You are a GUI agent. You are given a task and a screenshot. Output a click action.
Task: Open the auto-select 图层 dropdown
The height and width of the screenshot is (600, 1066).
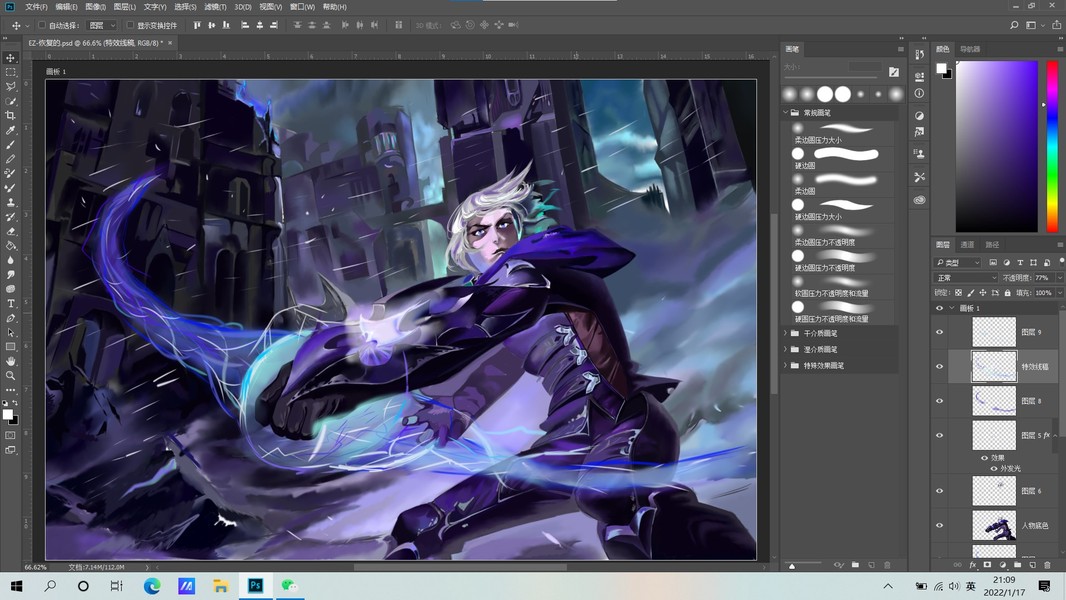coord(102,25)
